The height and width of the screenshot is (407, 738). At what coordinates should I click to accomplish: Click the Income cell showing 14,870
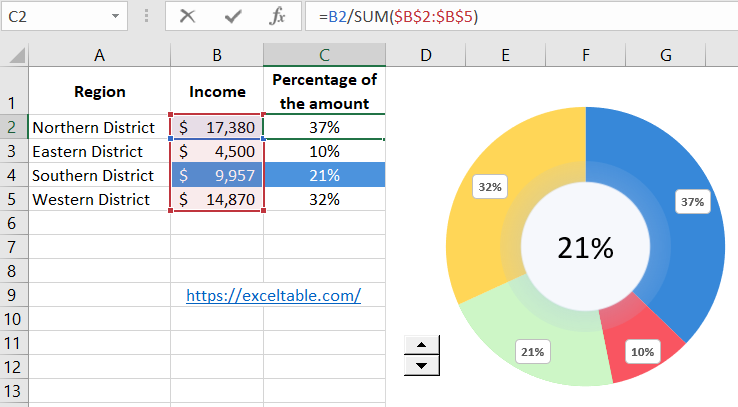click(217, 199)
